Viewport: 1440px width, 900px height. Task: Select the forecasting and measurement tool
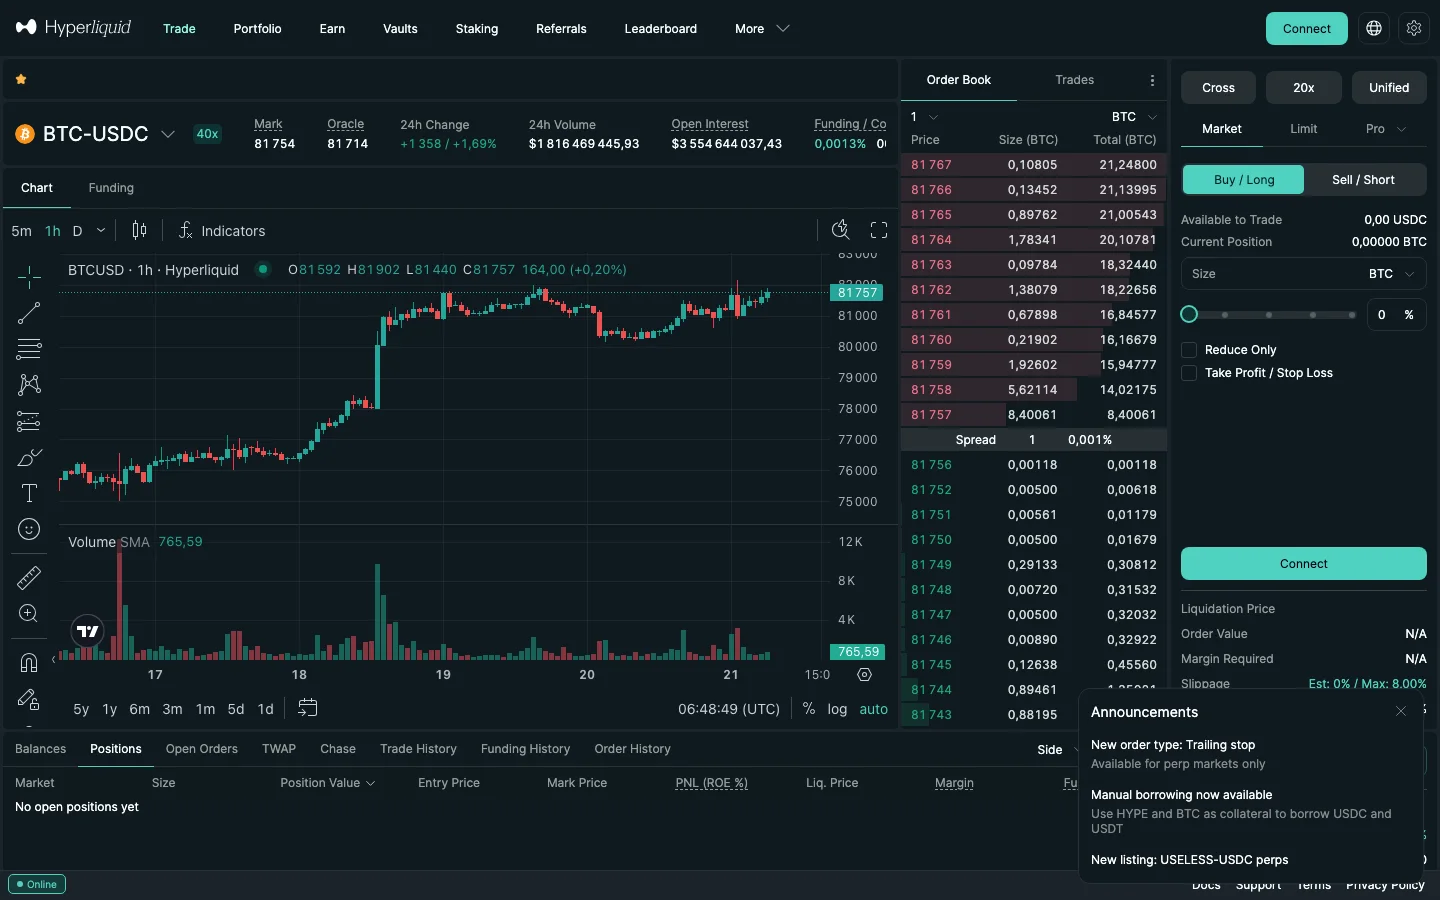[x=29, y=421]
